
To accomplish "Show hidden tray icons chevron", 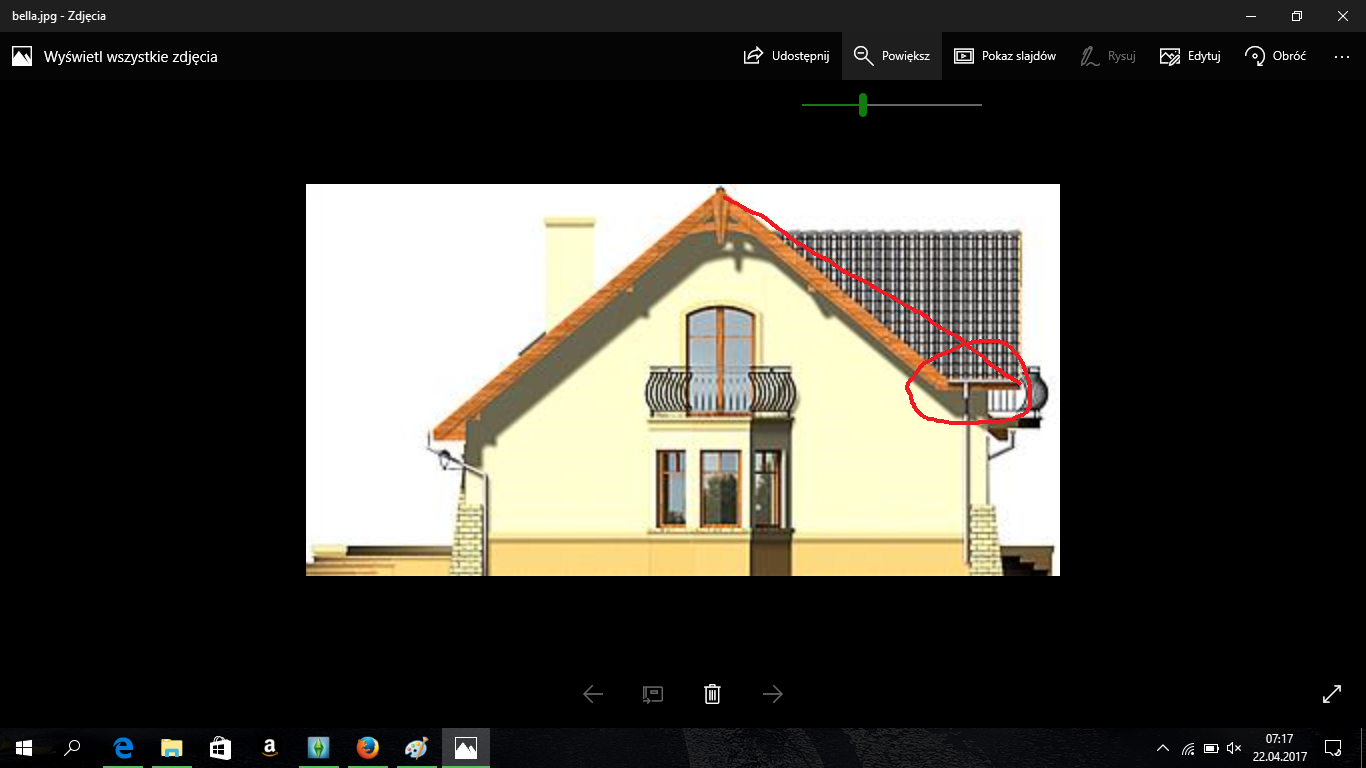I will point(1162,748).
